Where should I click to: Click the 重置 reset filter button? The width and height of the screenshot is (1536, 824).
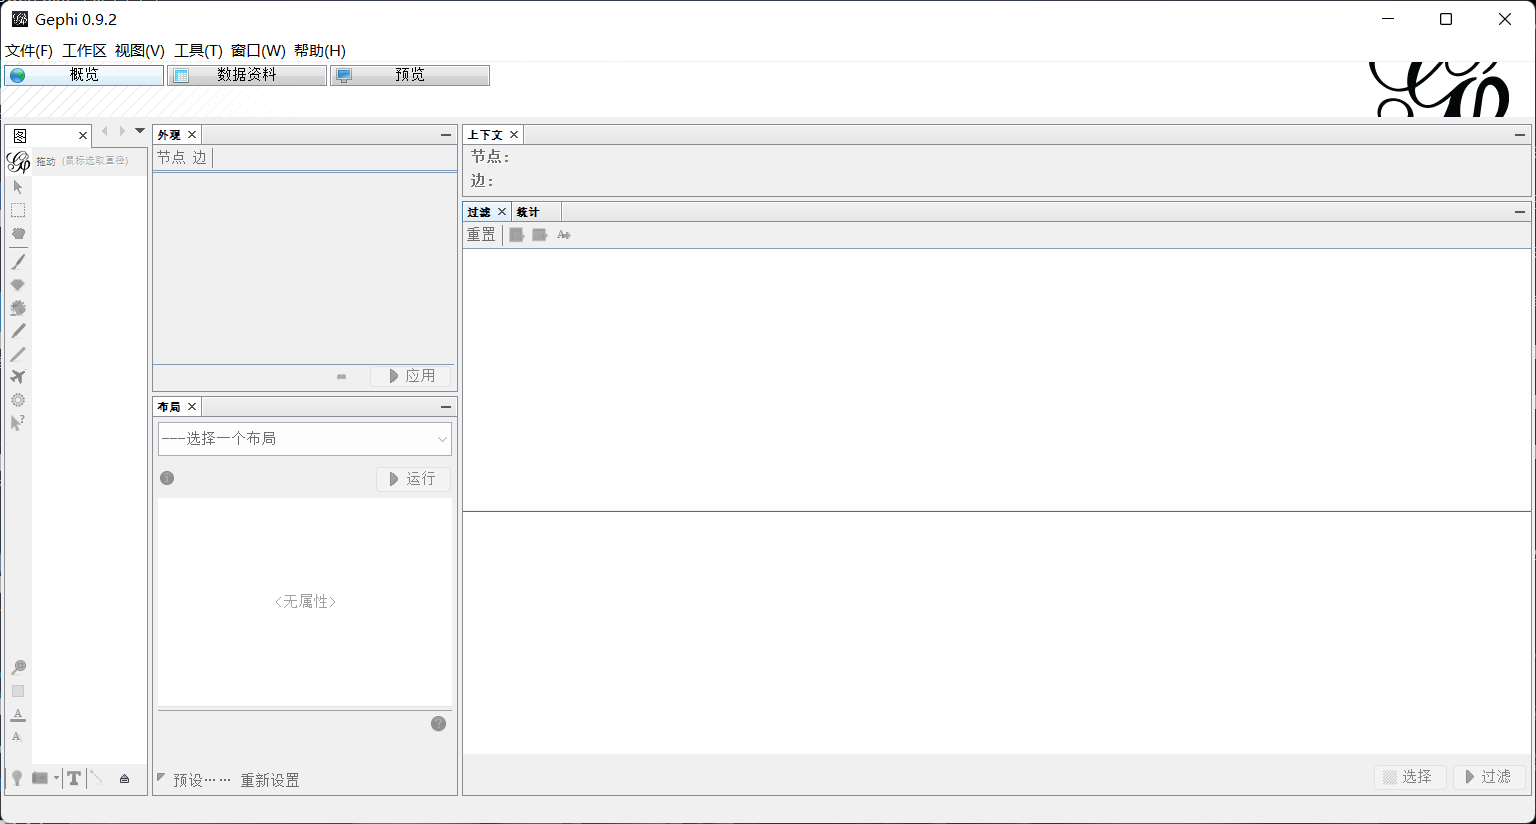481,235
